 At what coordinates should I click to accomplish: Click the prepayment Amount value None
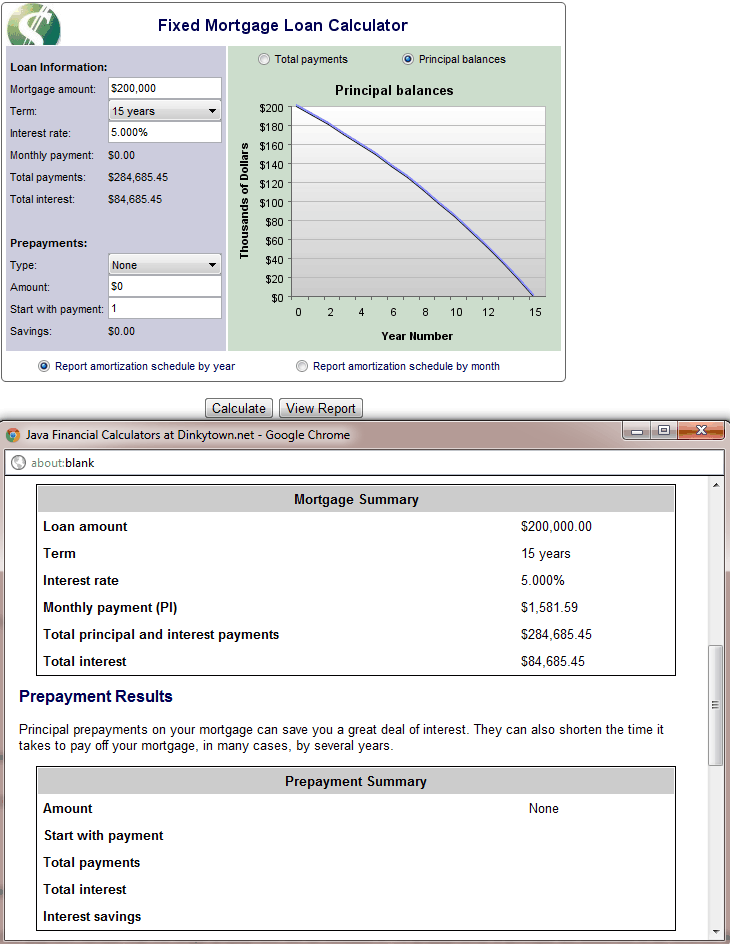(543, 809)
